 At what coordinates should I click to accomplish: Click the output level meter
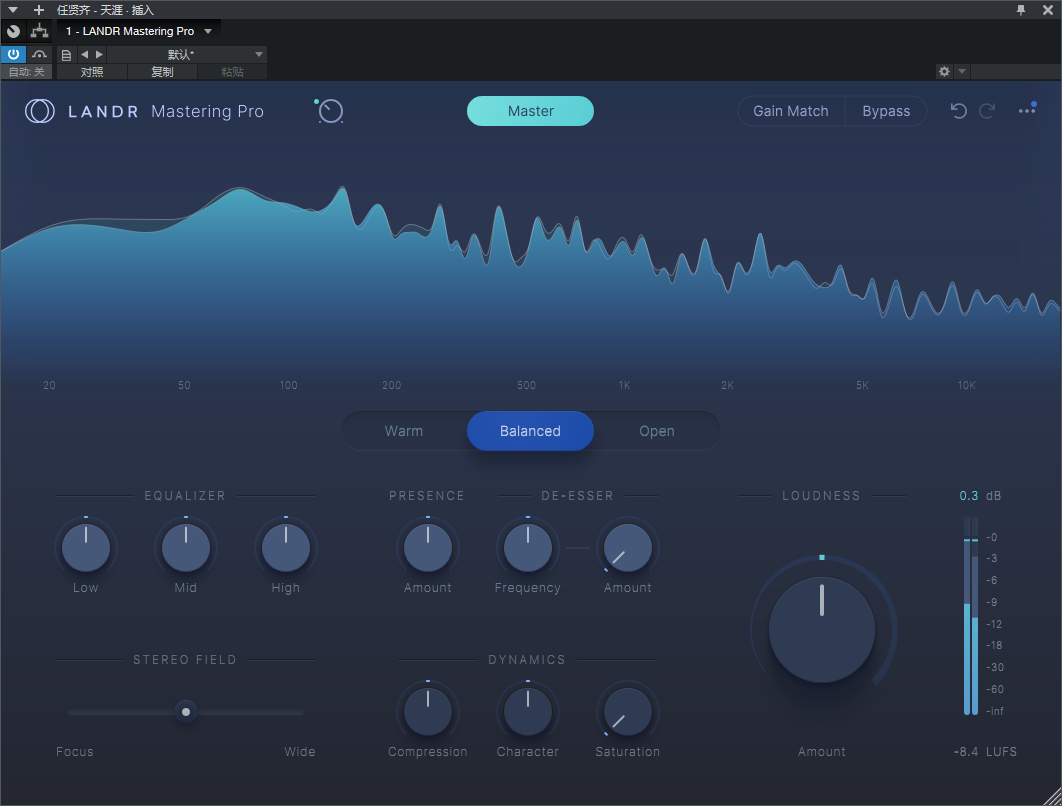tap(971, 615)
